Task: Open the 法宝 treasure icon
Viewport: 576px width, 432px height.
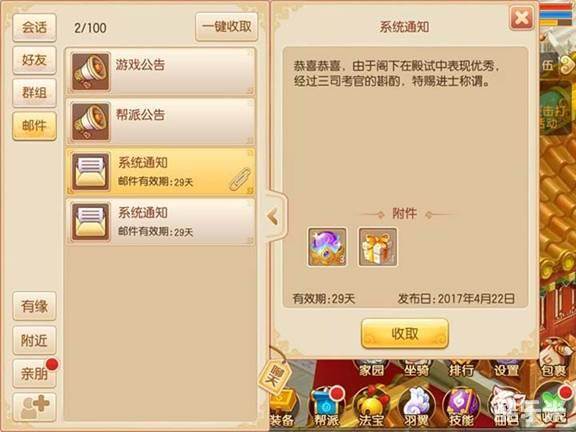Action: pos(370,408)
